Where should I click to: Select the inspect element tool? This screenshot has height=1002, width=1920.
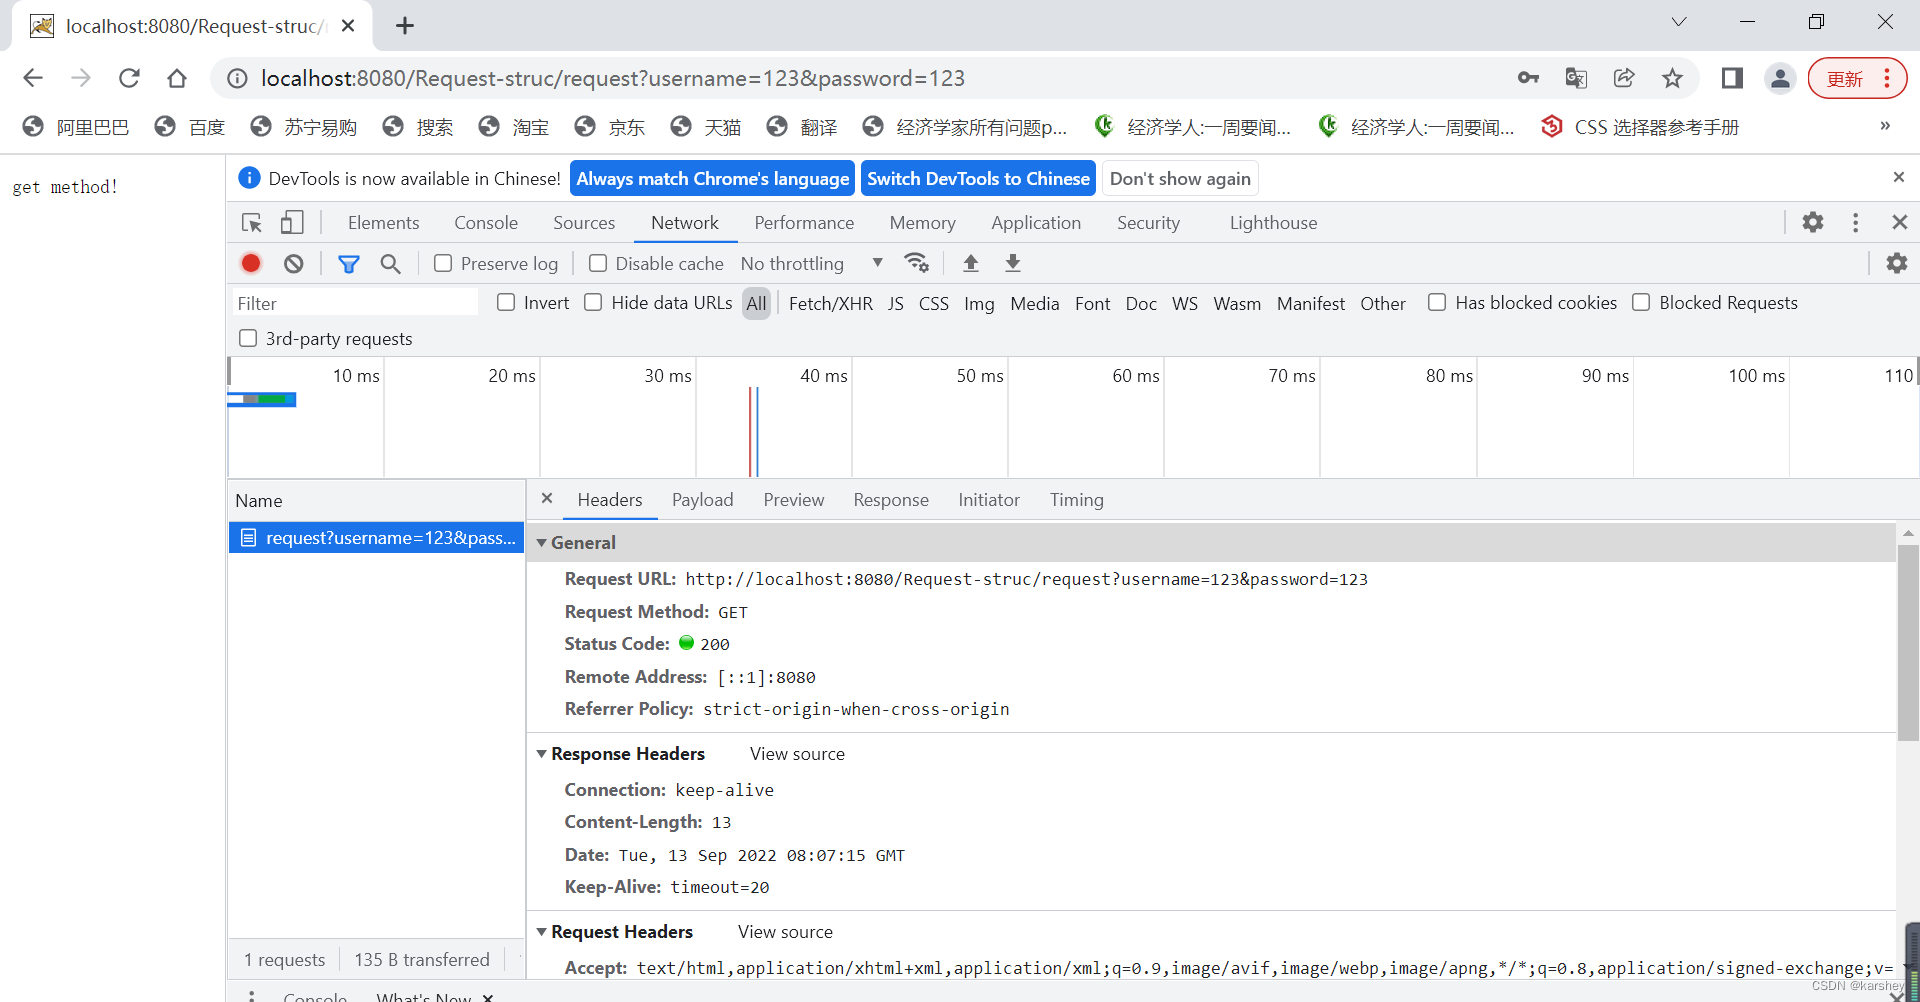(252, 222)
